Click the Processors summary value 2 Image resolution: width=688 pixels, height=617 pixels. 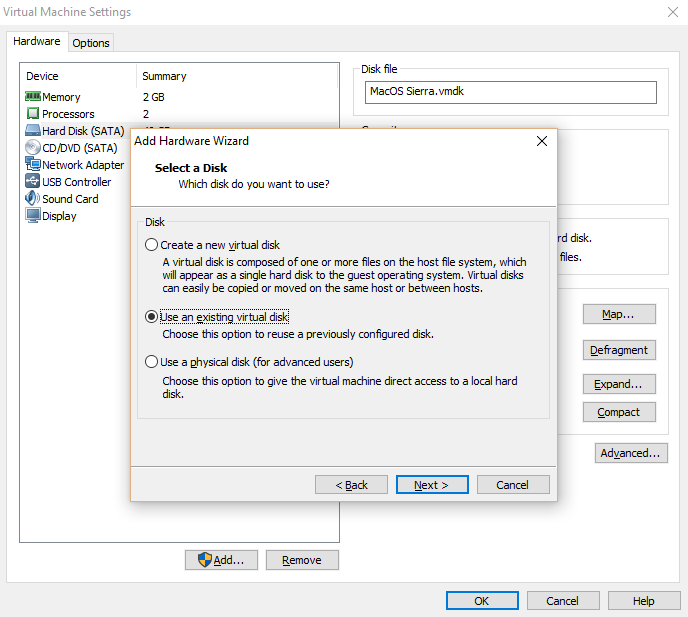[146, 114]
